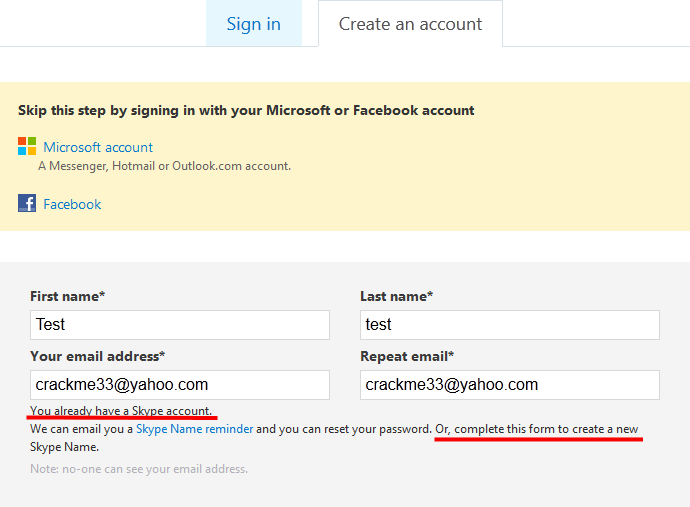Click the 'First name*' label
690x507 pixels.
pyautogui.click(x=67, y=296)
